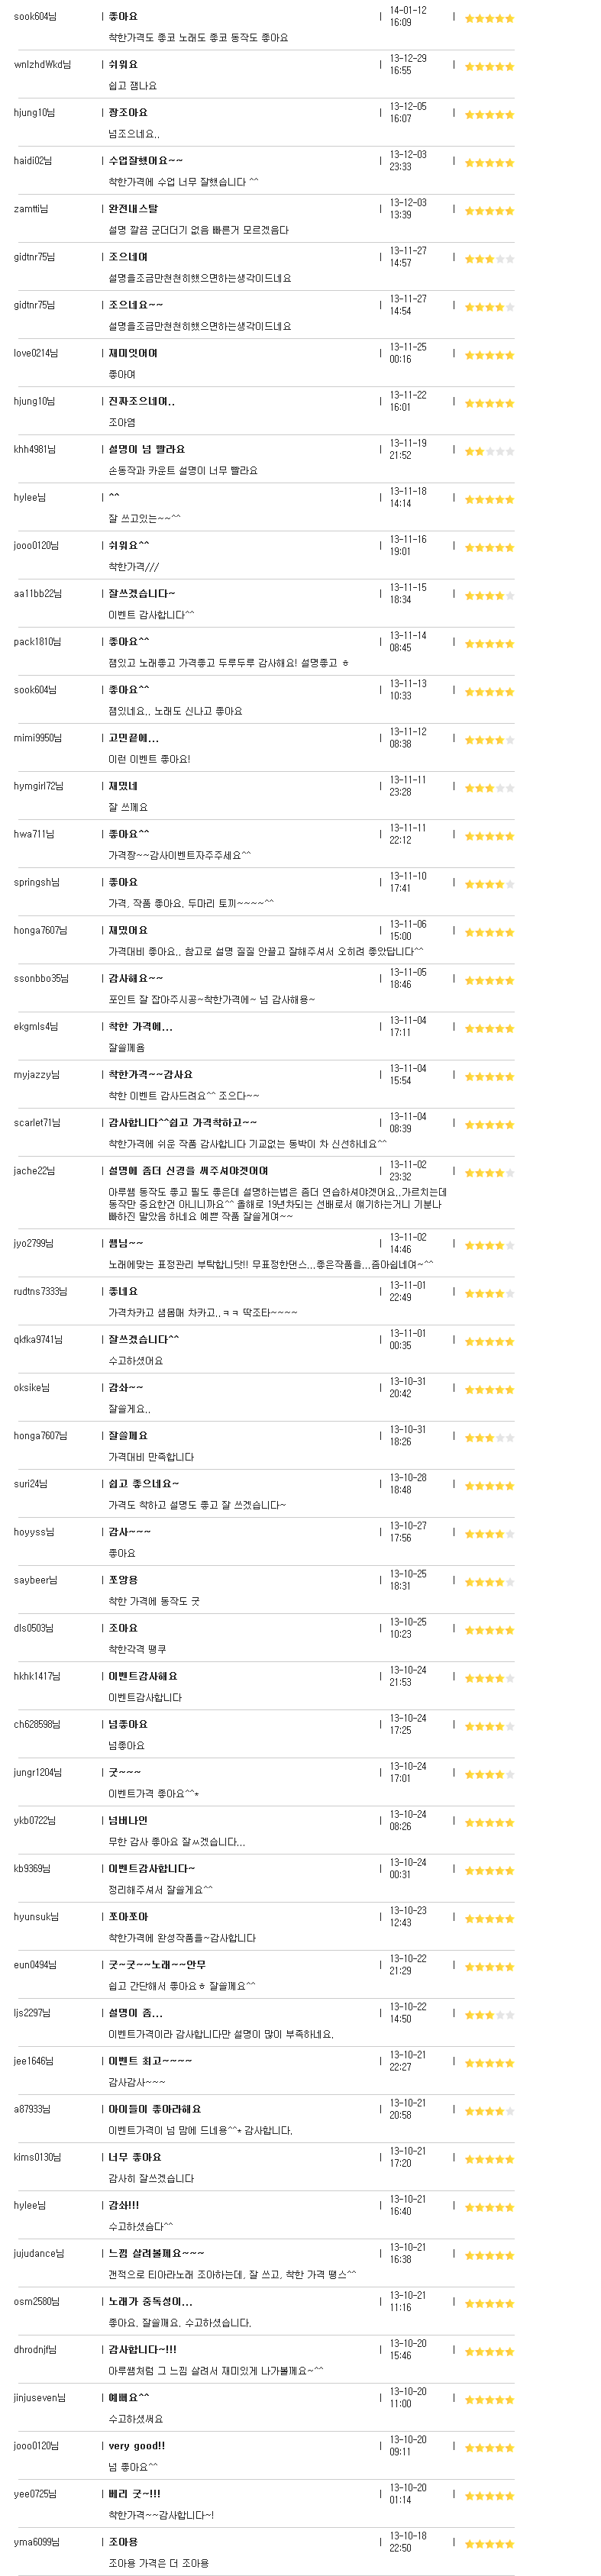Select the five-star rating on zamtti's review
Image resolution: width=601 pixels, height=2576 pixels.
coord(489,211)
